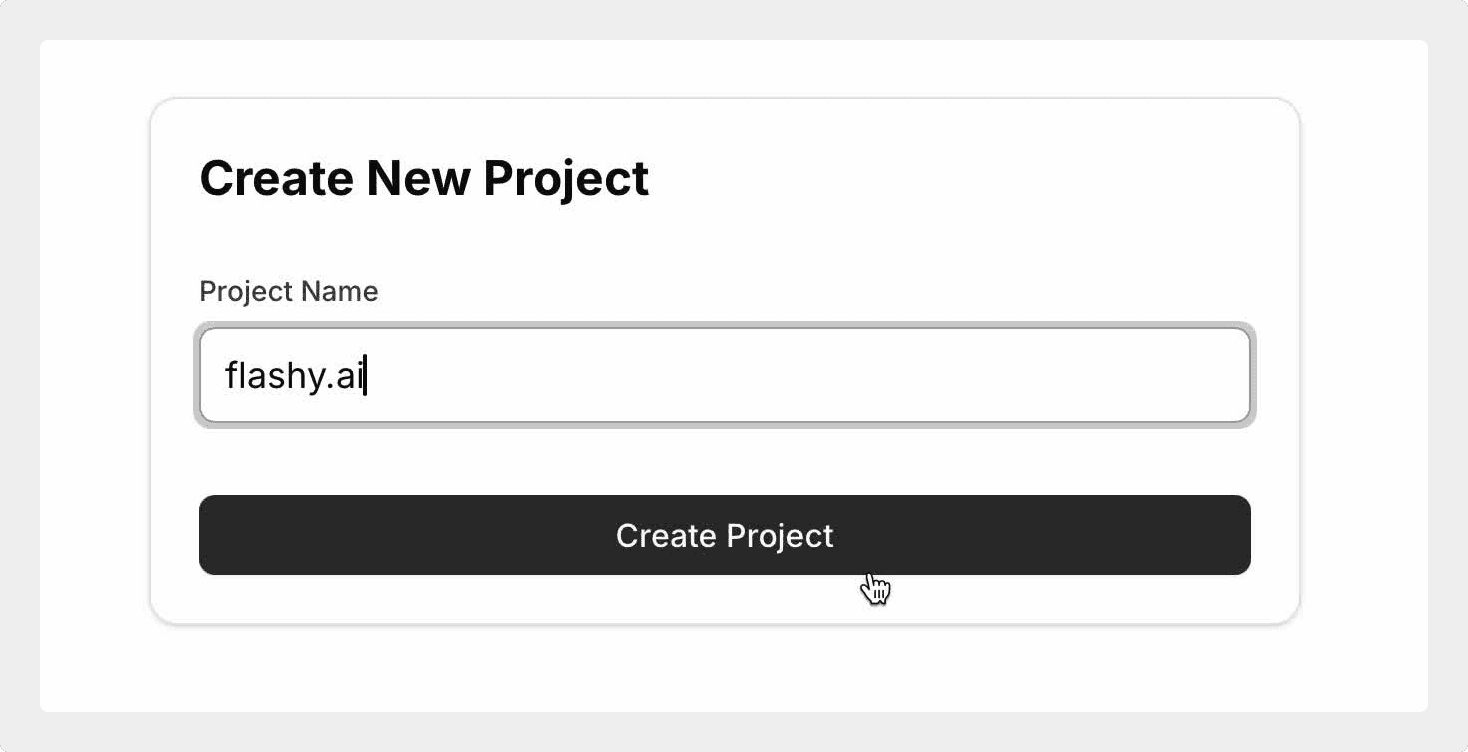Click the 'Create Project' button text label

(x=724, y=535)
